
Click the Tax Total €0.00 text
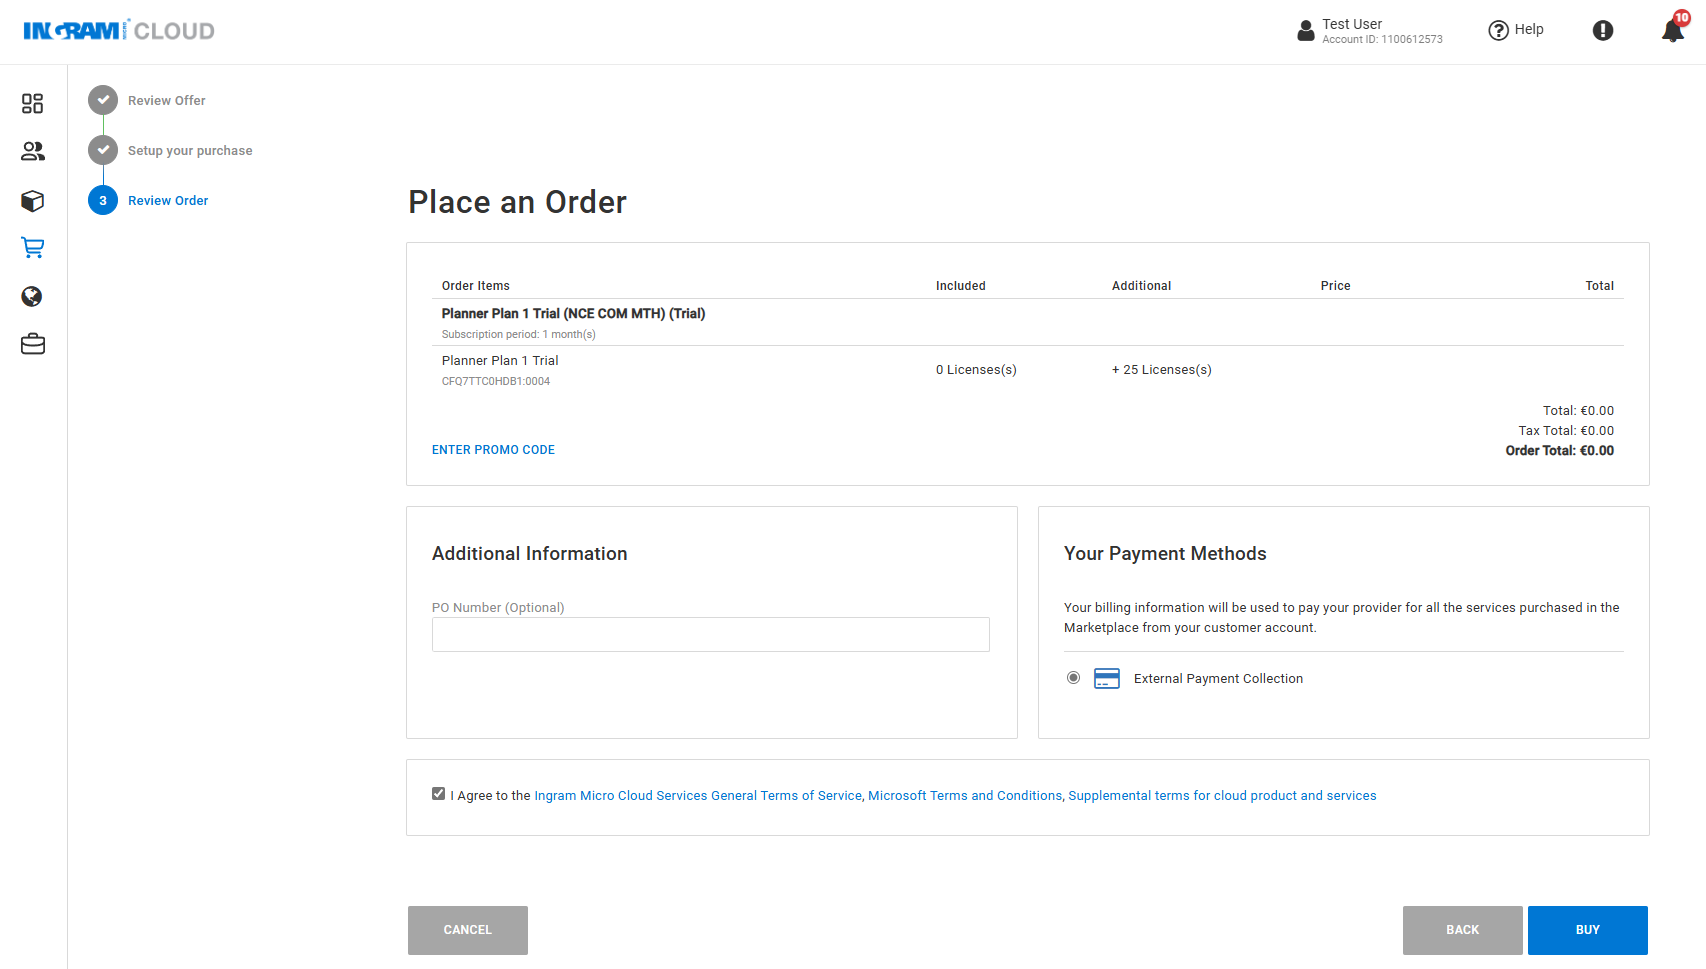[1566, 431]
